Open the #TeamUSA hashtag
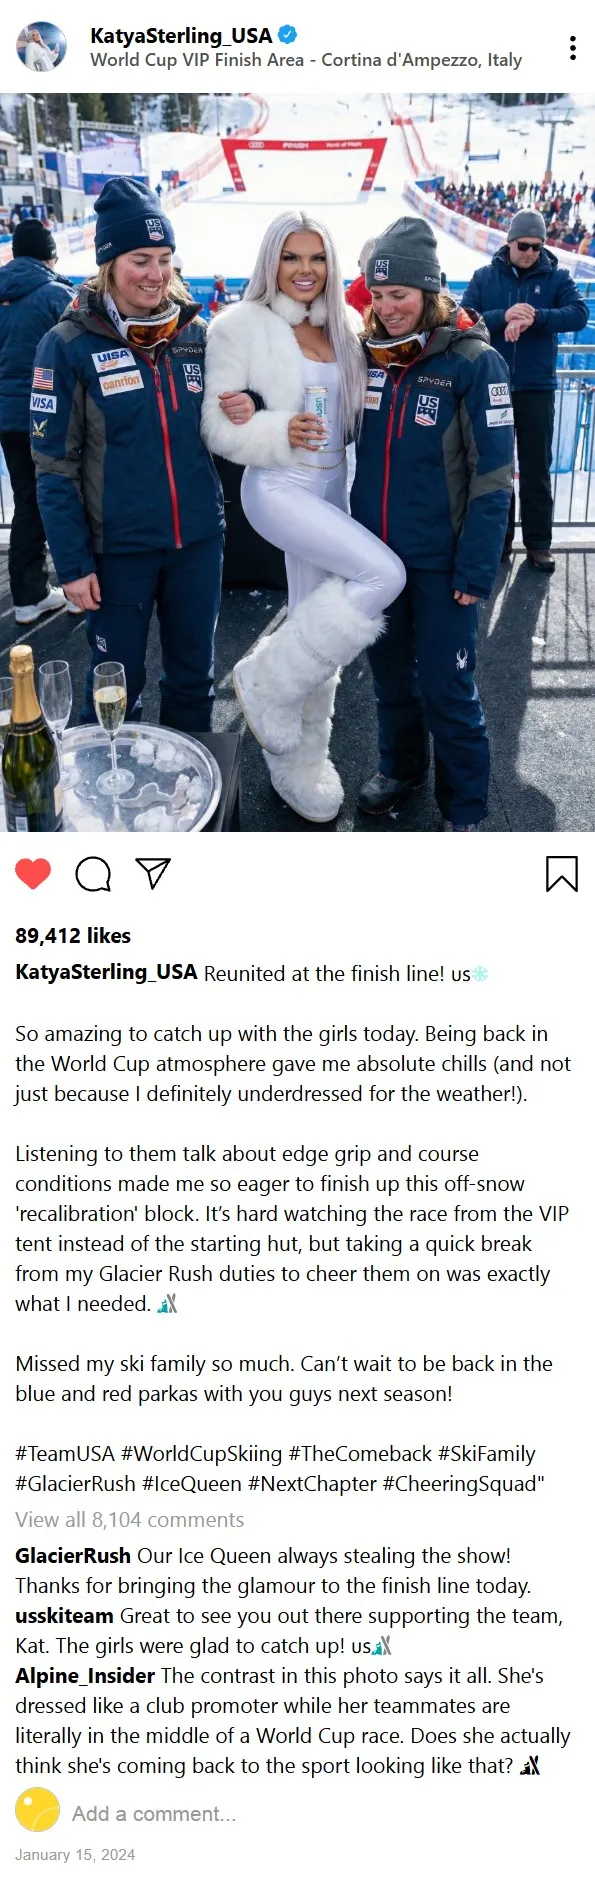The height and width of the screenshot is (1877, 595). 65,1454
